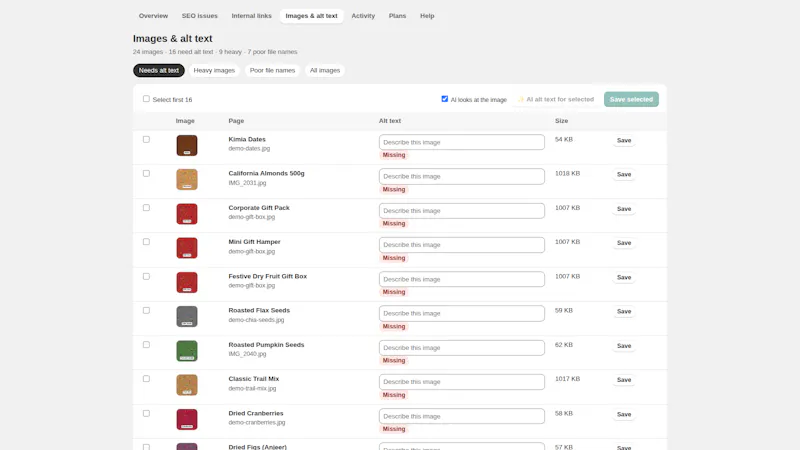
Task: Open the Corporate Gift Pack thumbnail
Action: point(187,214)
